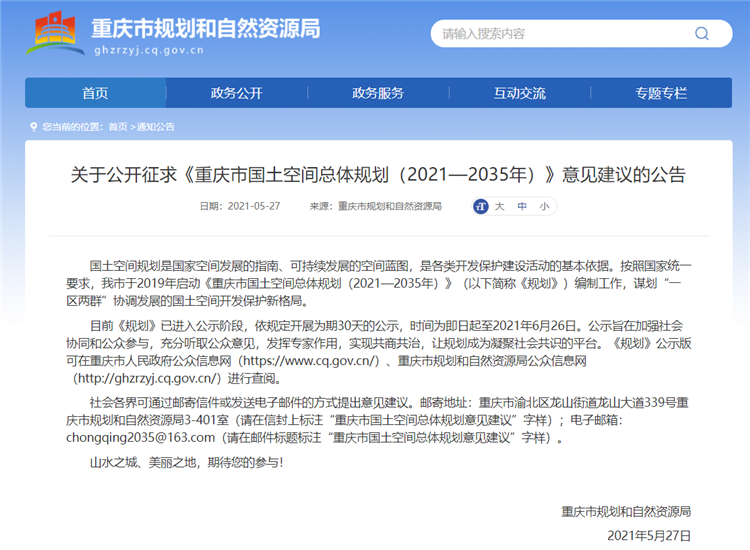Click the date 2021-05-27 text
Image resolution: width=750 pixels, height=550 pixels.
[x=254, y=206]
